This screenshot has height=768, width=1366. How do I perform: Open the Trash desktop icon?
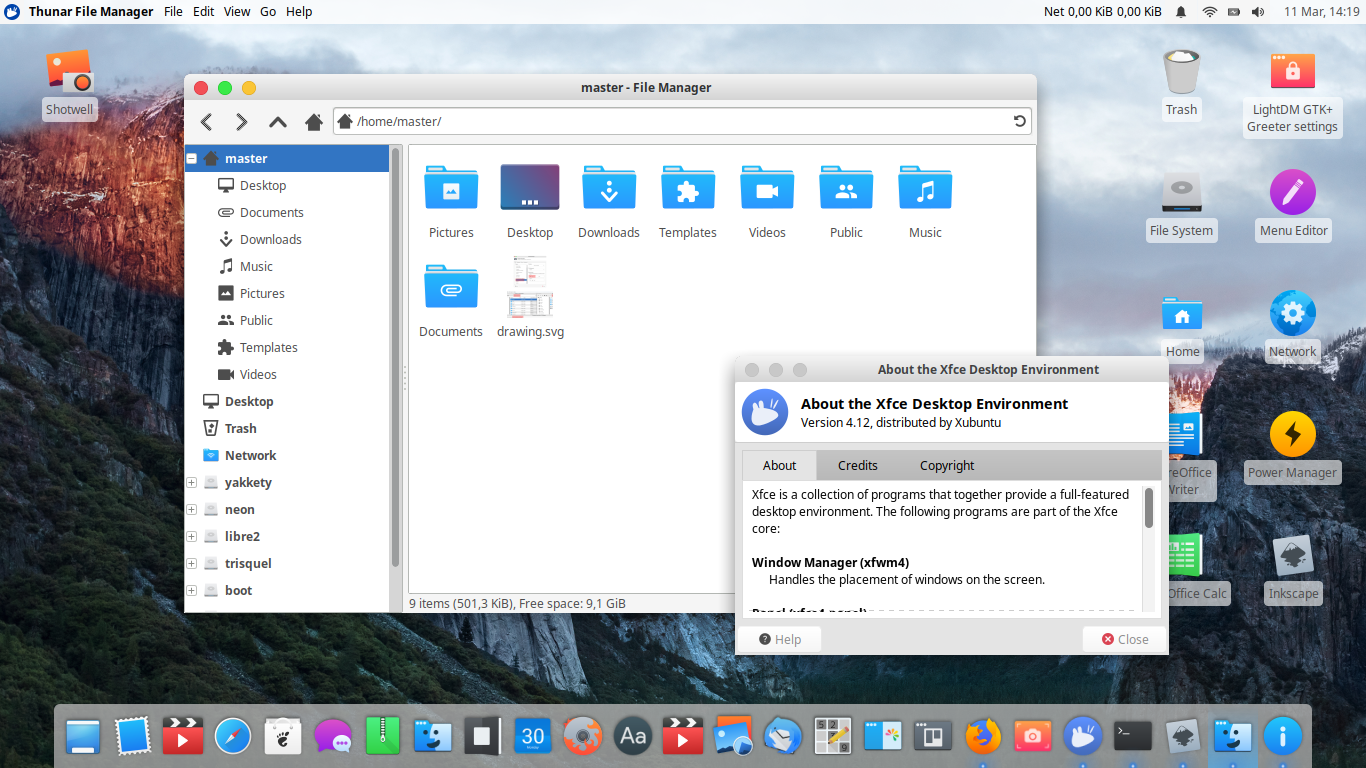[x=1181, y=73]
